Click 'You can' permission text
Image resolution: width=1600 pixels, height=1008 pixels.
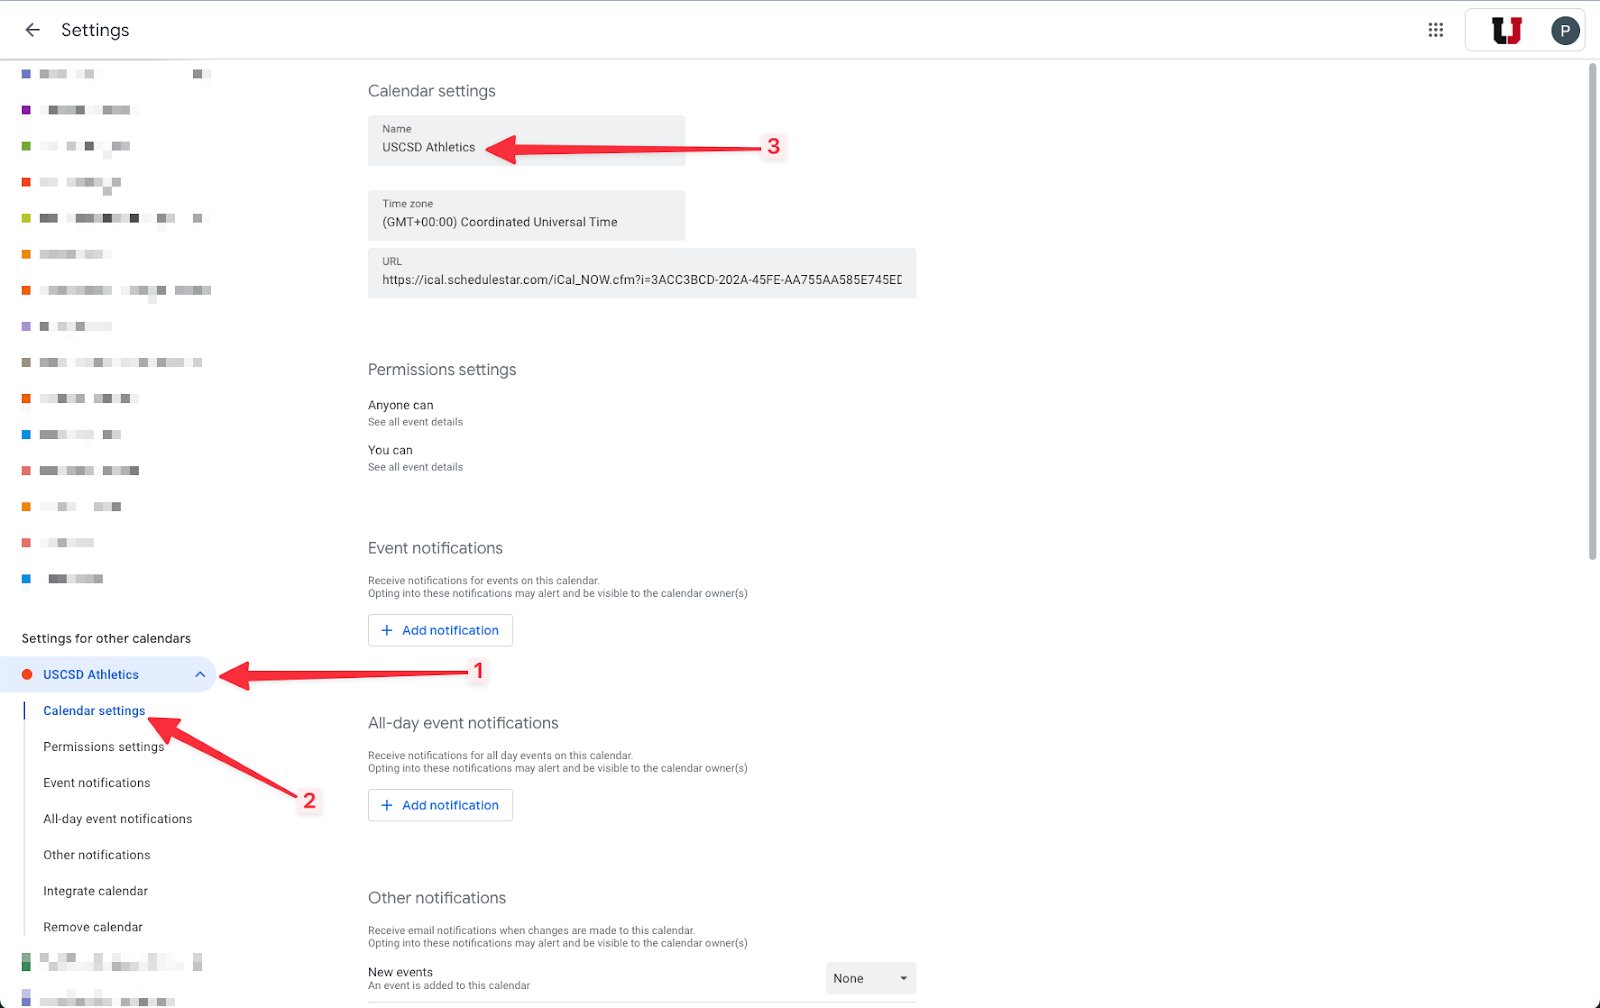coord(390,450)
